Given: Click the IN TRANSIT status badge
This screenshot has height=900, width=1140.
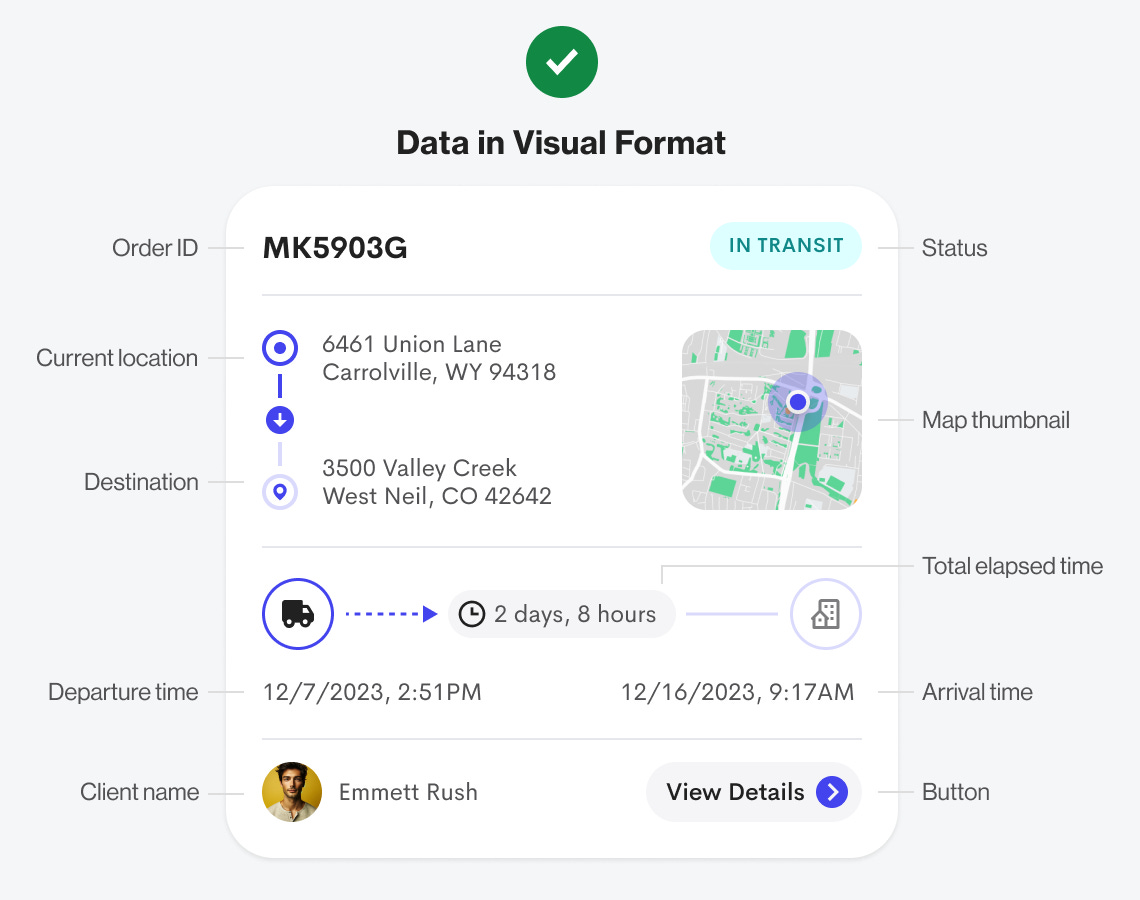Looking at the screenshot, I should tap(786, 246).
